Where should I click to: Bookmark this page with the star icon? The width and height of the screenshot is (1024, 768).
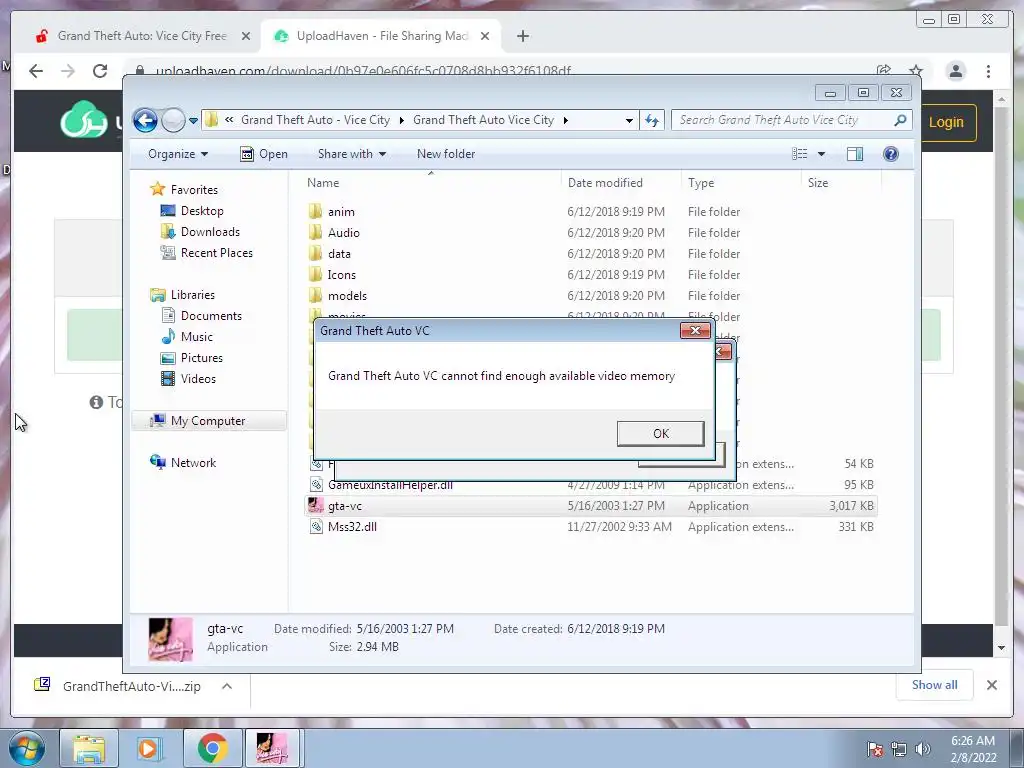point(916,71)
